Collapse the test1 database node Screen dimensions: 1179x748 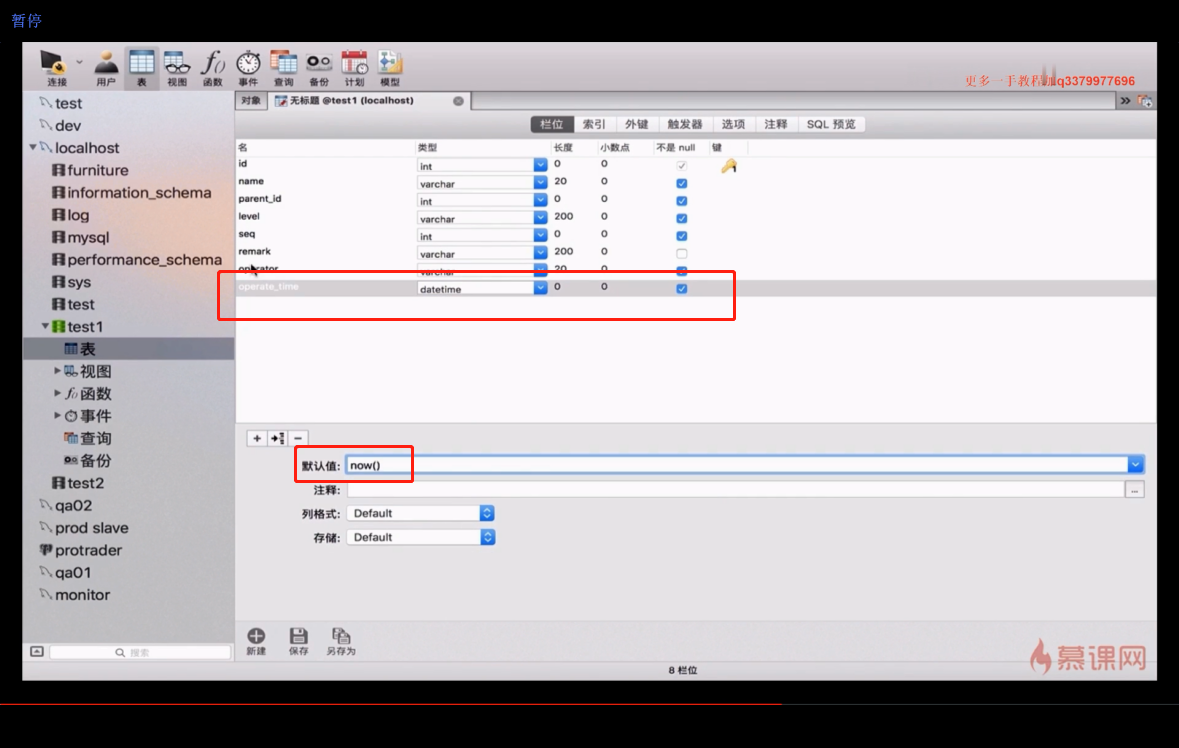(x=45, y=326)
